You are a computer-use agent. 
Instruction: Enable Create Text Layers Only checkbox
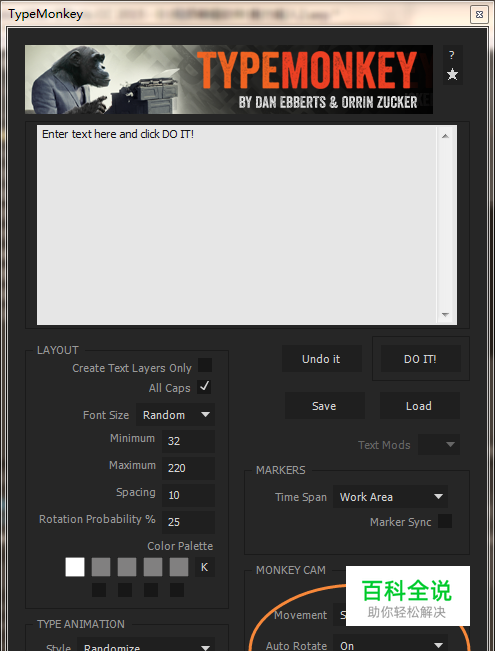[x=205, y=365]
